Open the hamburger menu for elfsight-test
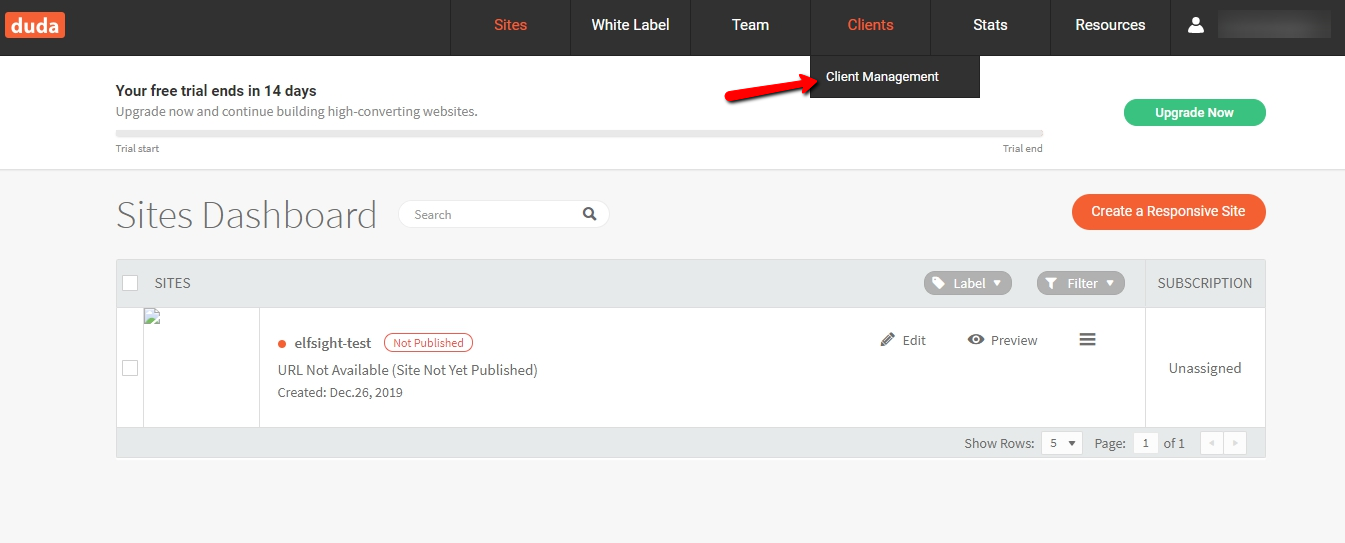1345x543 pixels. (x=1088, y=340)
